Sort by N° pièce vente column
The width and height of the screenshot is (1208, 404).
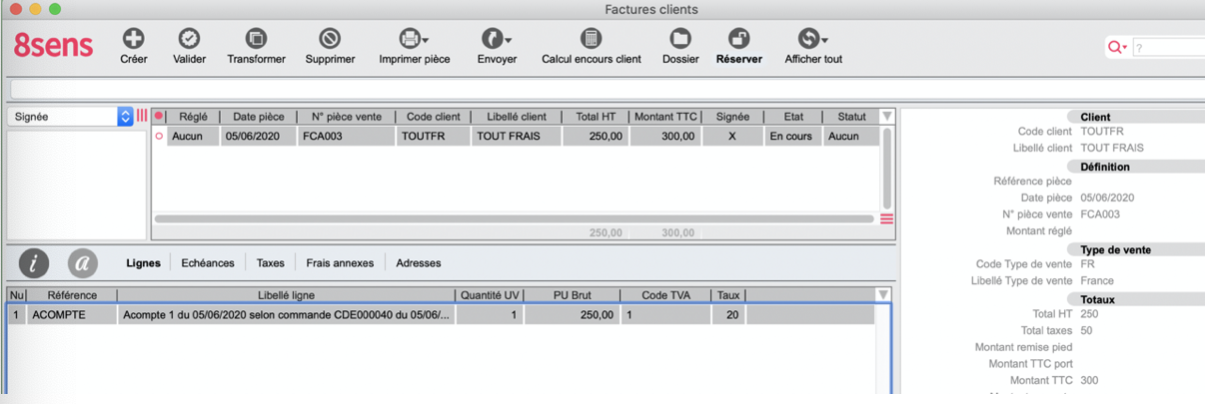pos(346,116)
